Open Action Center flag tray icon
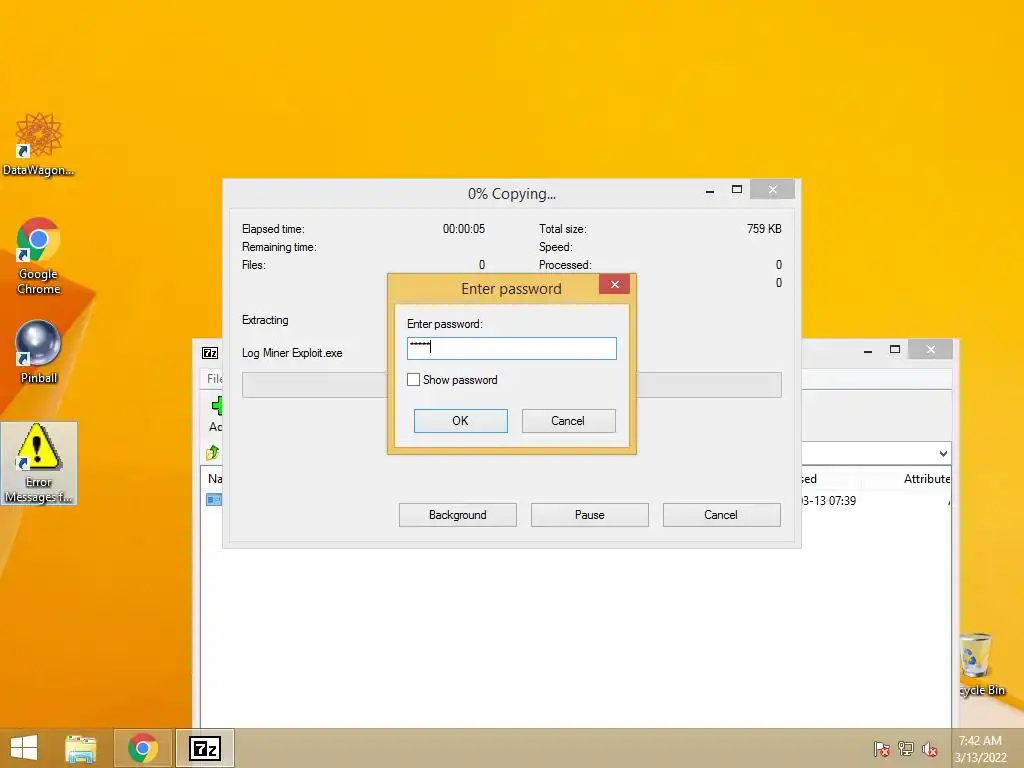The image size is (1024, 768). point(882,748)
